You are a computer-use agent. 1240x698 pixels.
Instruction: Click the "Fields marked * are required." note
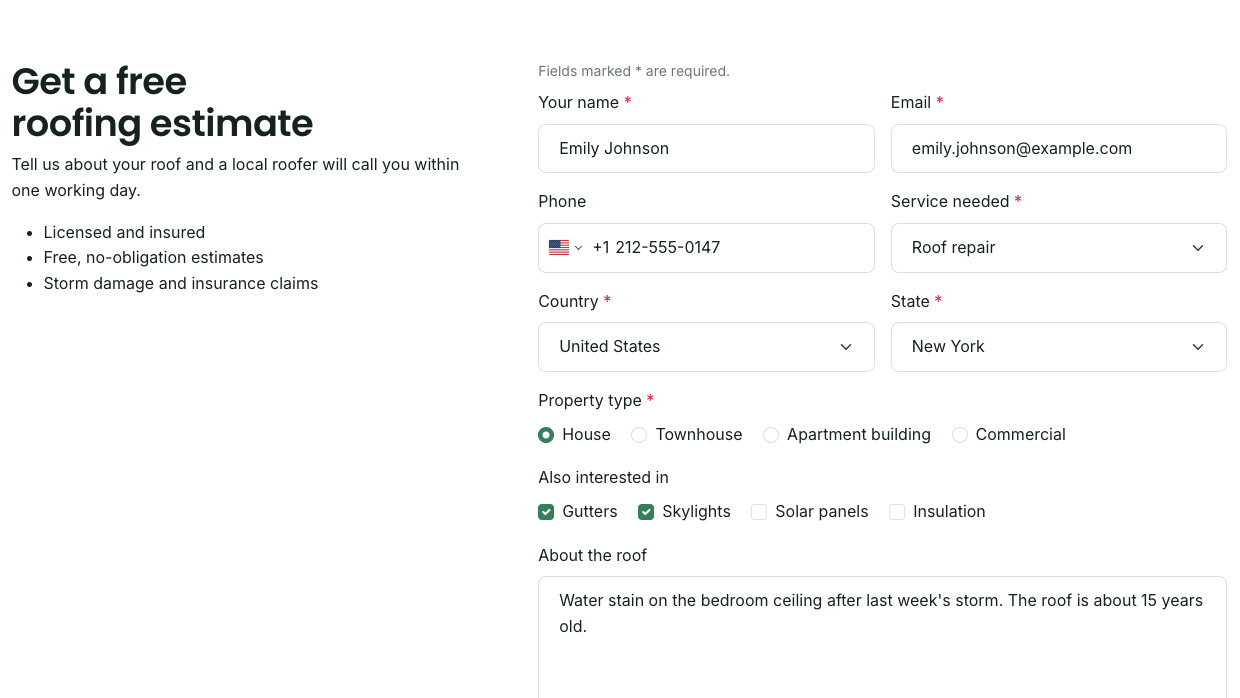(634, 71)
